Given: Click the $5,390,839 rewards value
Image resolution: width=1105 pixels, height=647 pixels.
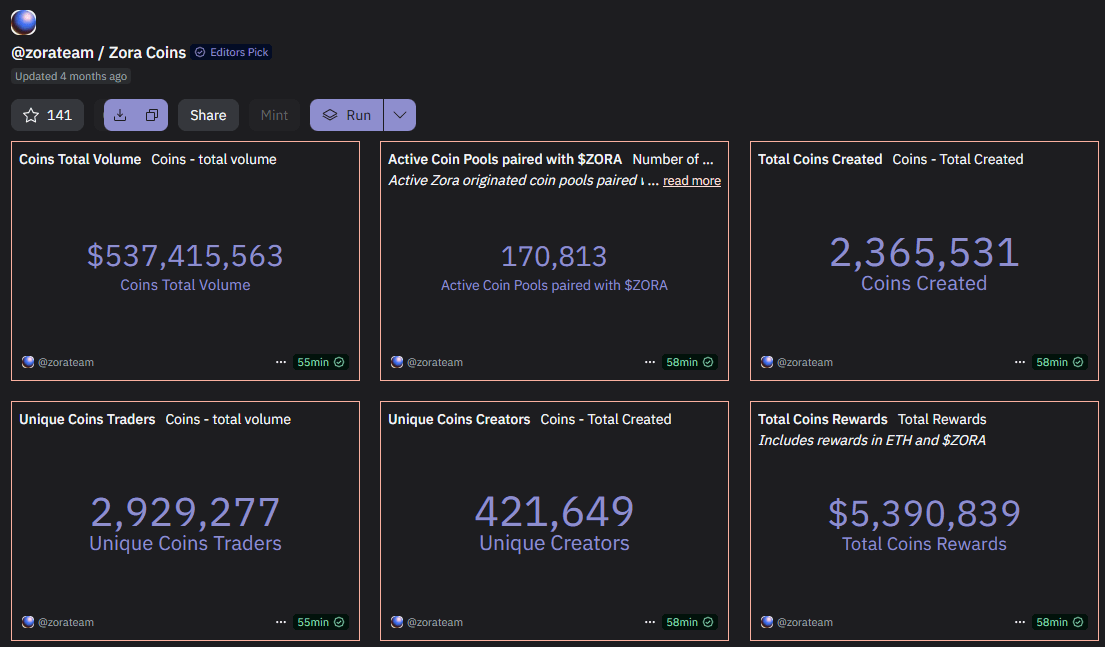Looking at the screenshot, I should pyautogui.click(x=924, y=513).
